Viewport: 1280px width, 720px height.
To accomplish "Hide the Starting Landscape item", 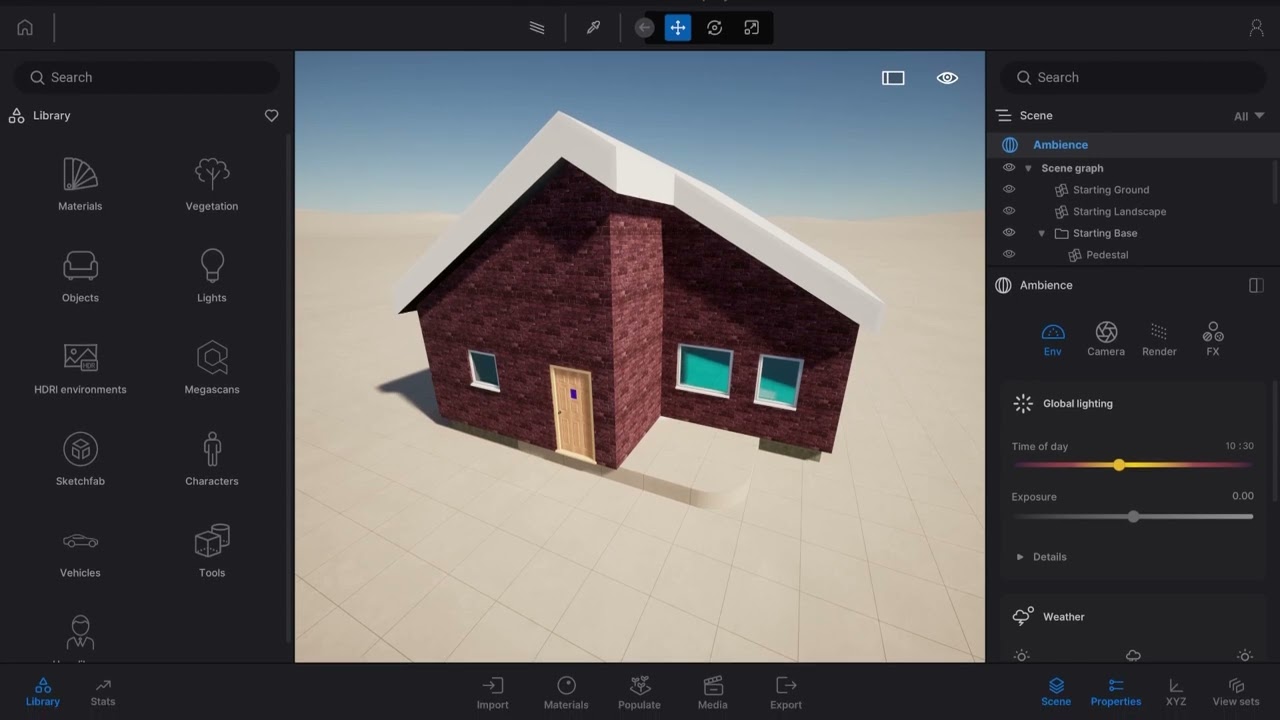I will point(1009,211).
